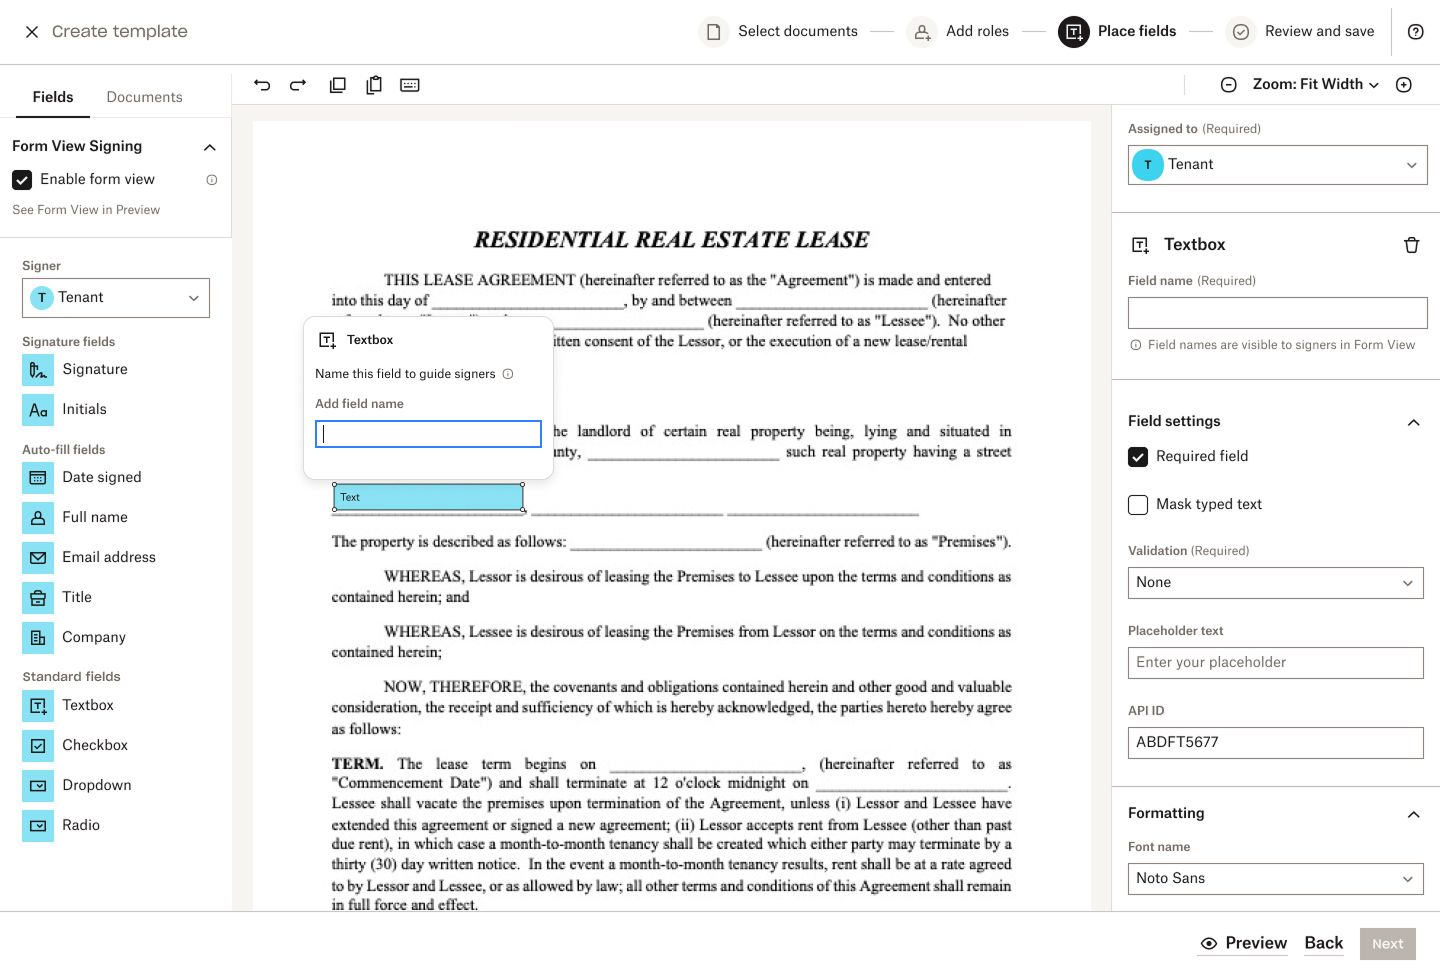Switch to the Documents tab

tap(144, 97)
